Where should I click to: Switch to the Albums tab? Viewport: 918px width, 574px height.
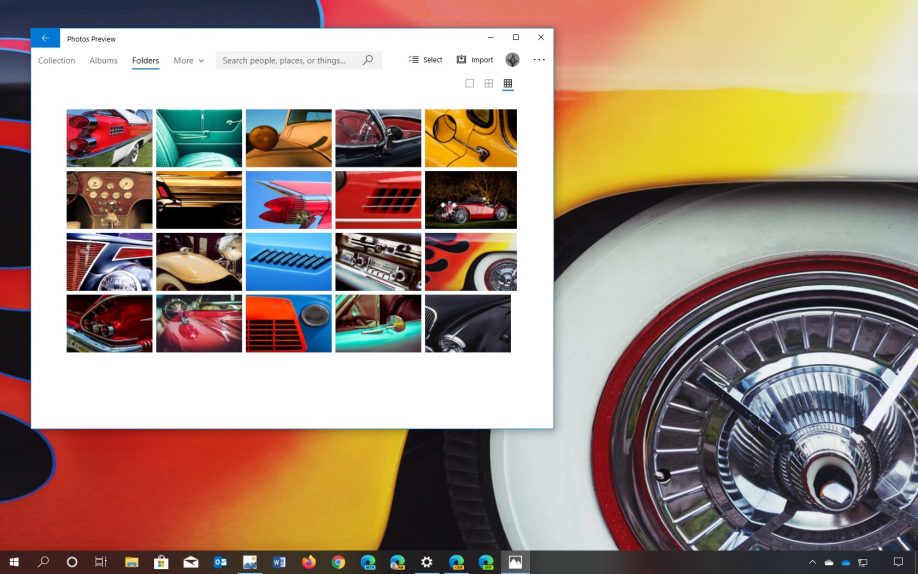[x=103, y=60]
